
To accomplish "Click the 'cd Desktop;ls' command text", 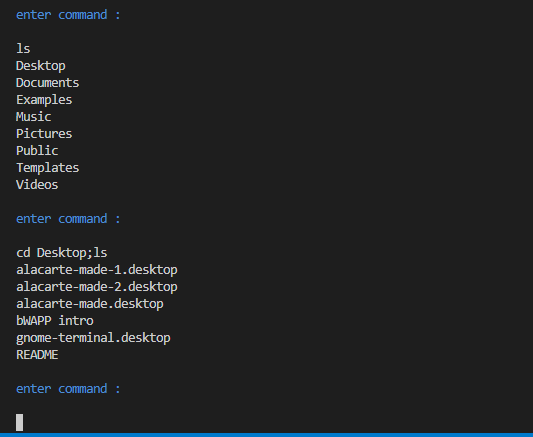I will pos(62,253).
